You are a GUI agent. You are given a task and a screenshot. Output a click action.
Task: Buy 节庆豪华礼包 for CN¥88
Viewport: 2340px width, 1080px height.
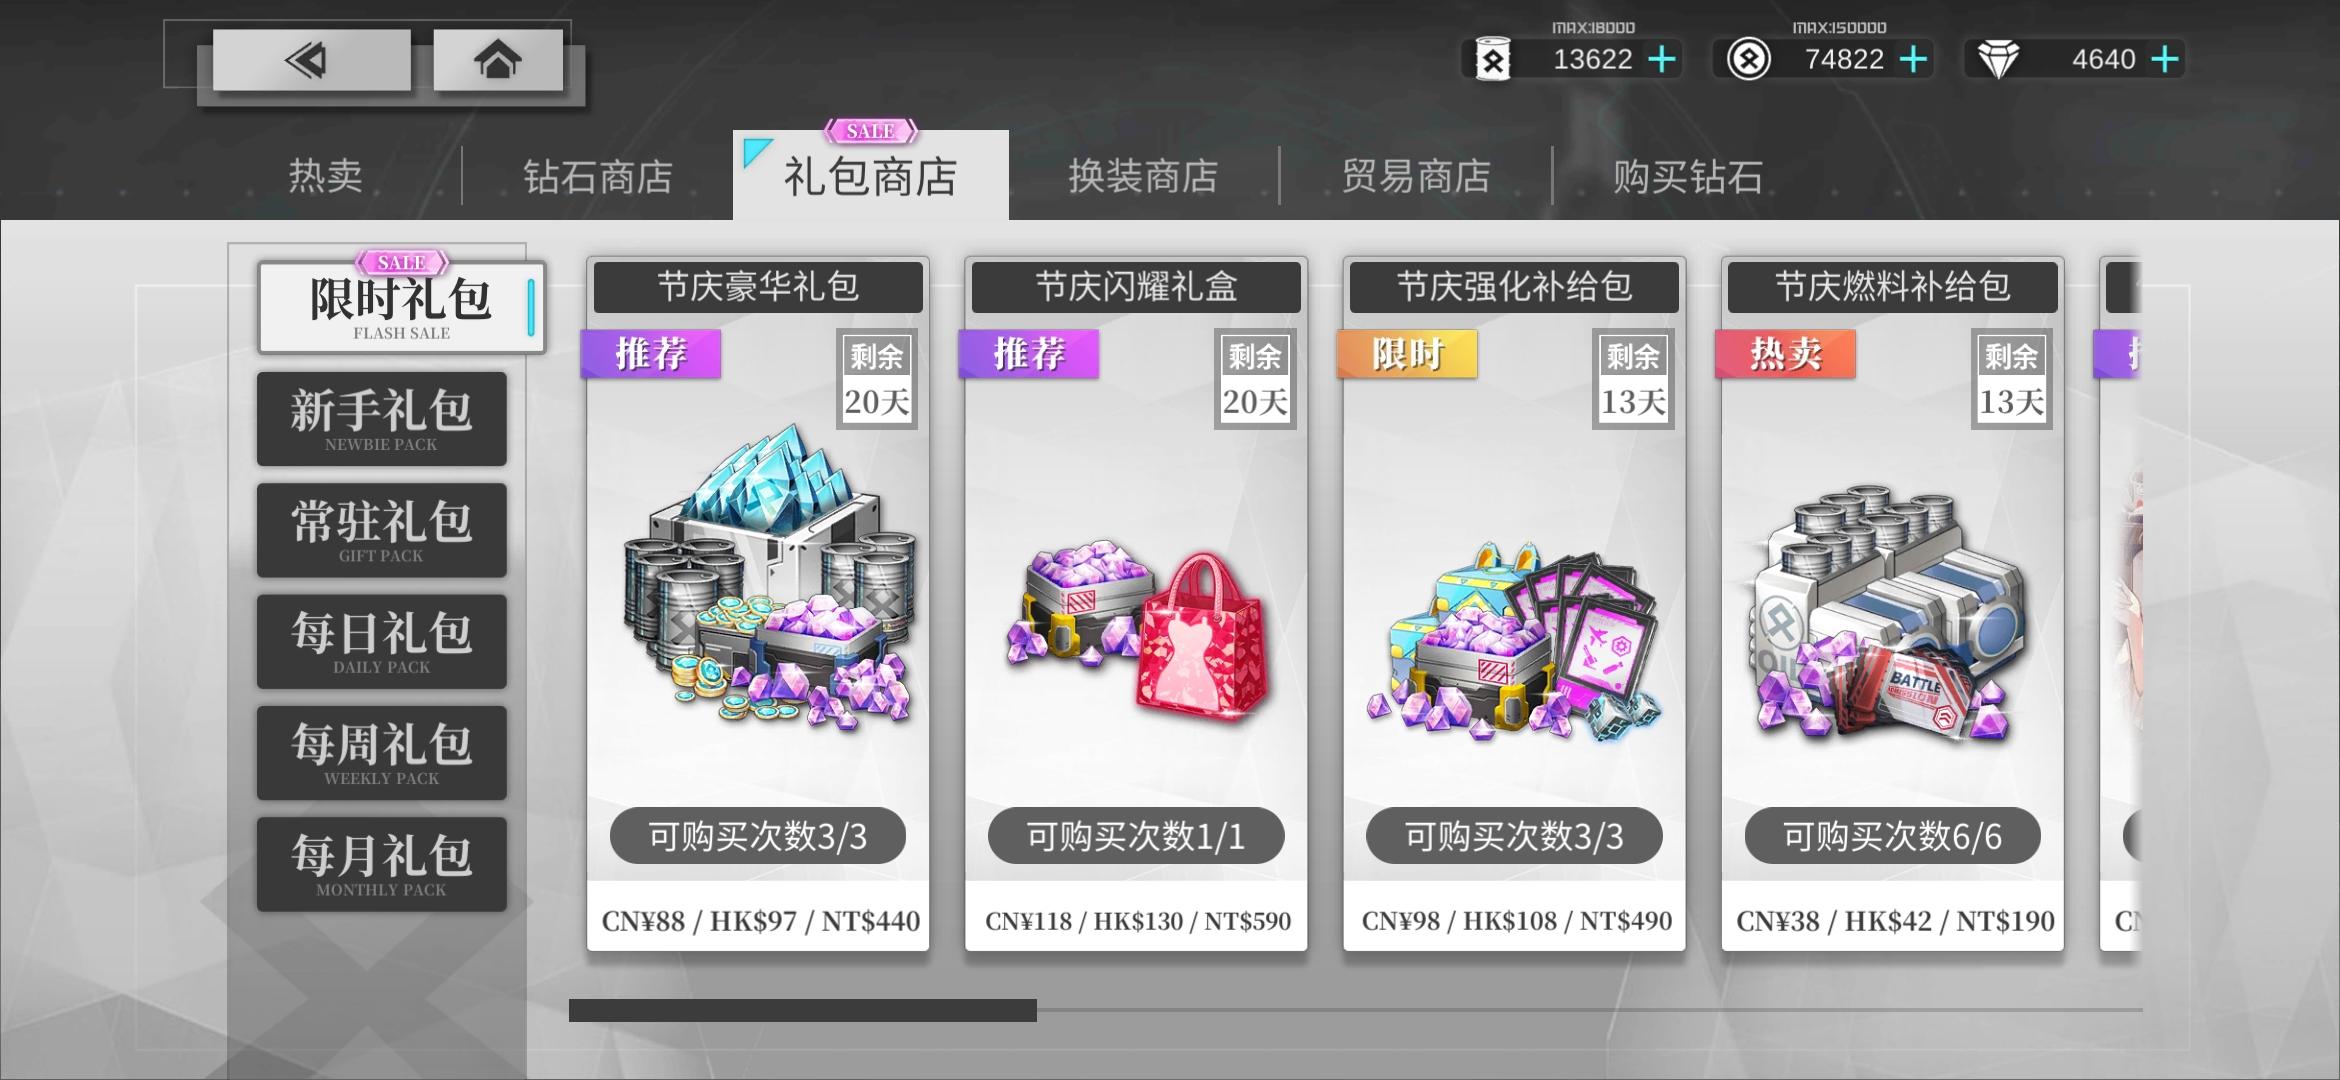click(760, 920)
